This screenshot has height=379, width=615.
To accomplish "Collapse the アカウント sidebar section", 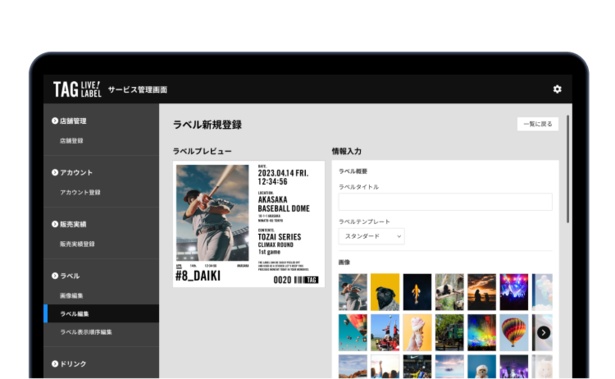I will click(x=72, y=173).
